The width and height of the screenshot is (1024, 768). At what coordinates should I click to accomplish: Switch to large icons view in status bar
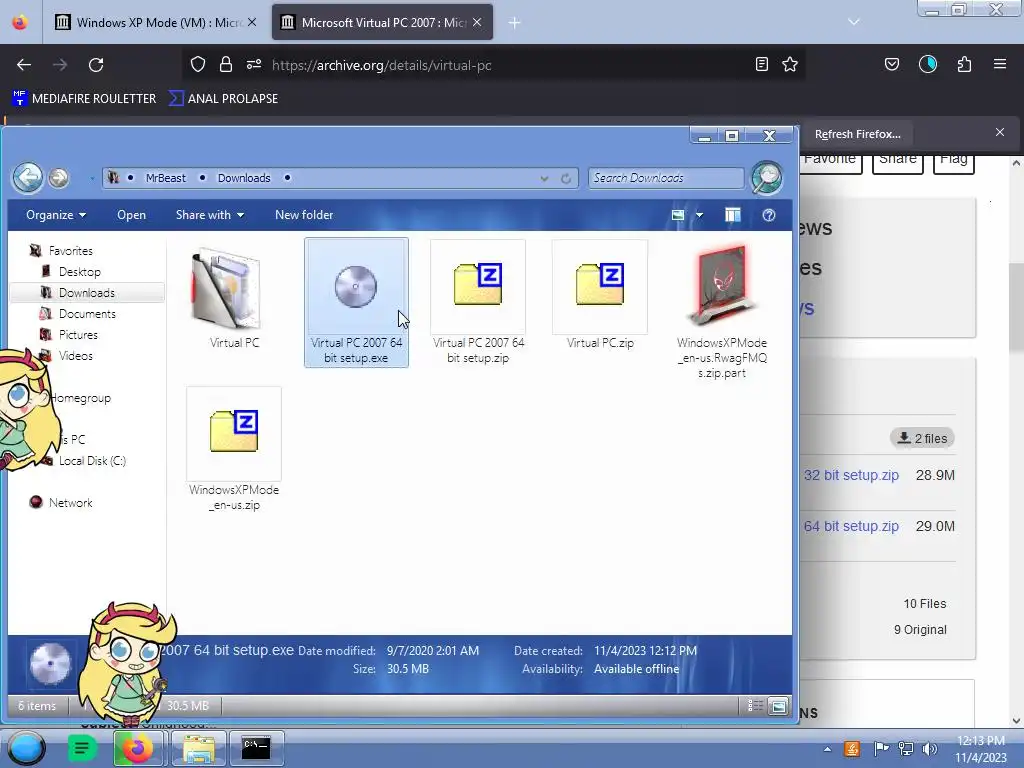click(778, 705)
